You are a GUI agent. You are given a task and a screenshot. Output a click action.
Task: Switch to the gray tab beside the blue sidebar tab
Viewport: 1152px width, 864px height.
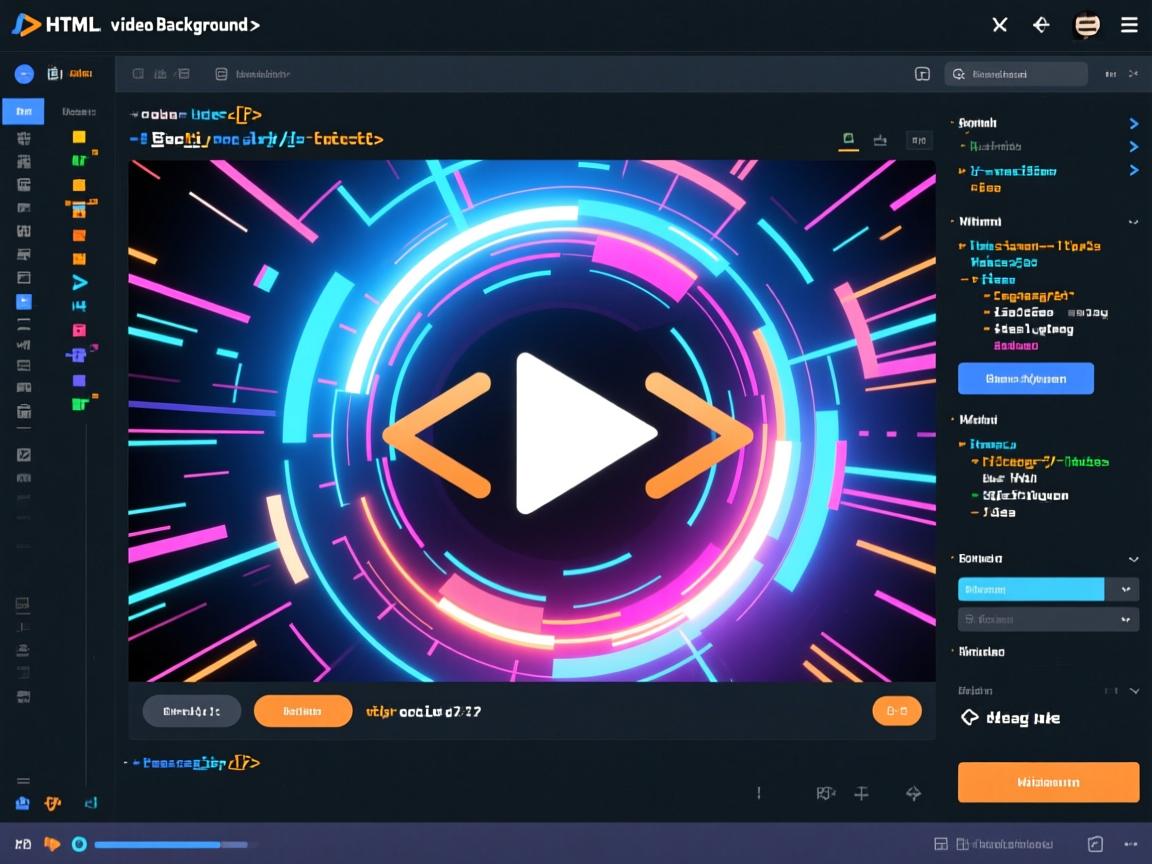point(78,111)
